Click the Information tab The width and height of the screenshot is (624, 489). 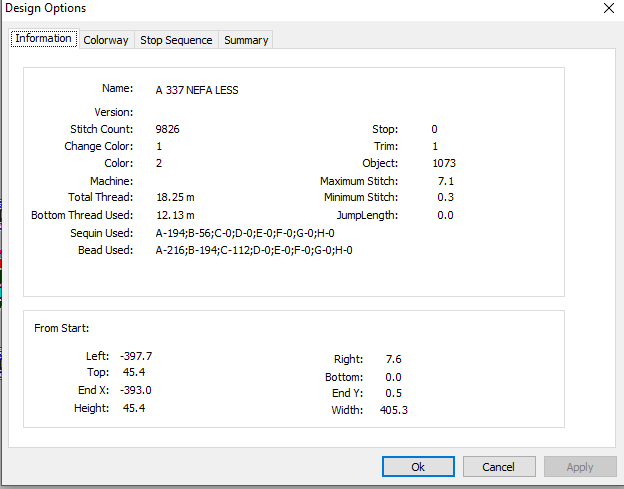coord(44,39)
